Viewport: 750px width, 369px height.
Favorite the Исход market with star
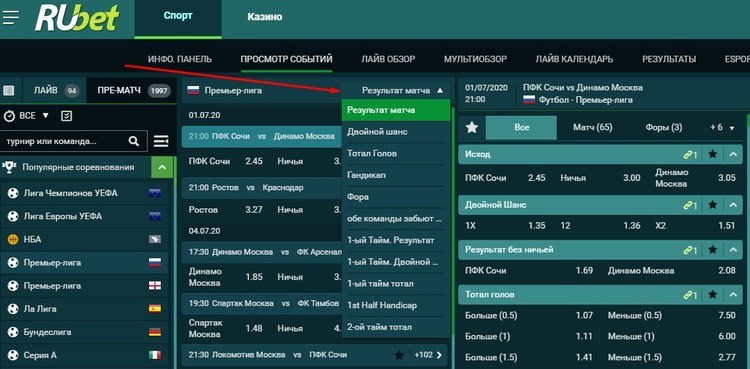click(713, 154)
